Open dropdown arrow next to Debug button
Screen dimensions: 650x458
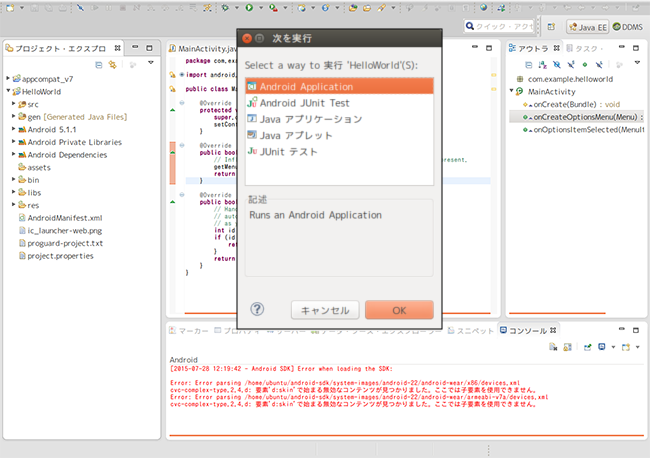tap(237, 7)
